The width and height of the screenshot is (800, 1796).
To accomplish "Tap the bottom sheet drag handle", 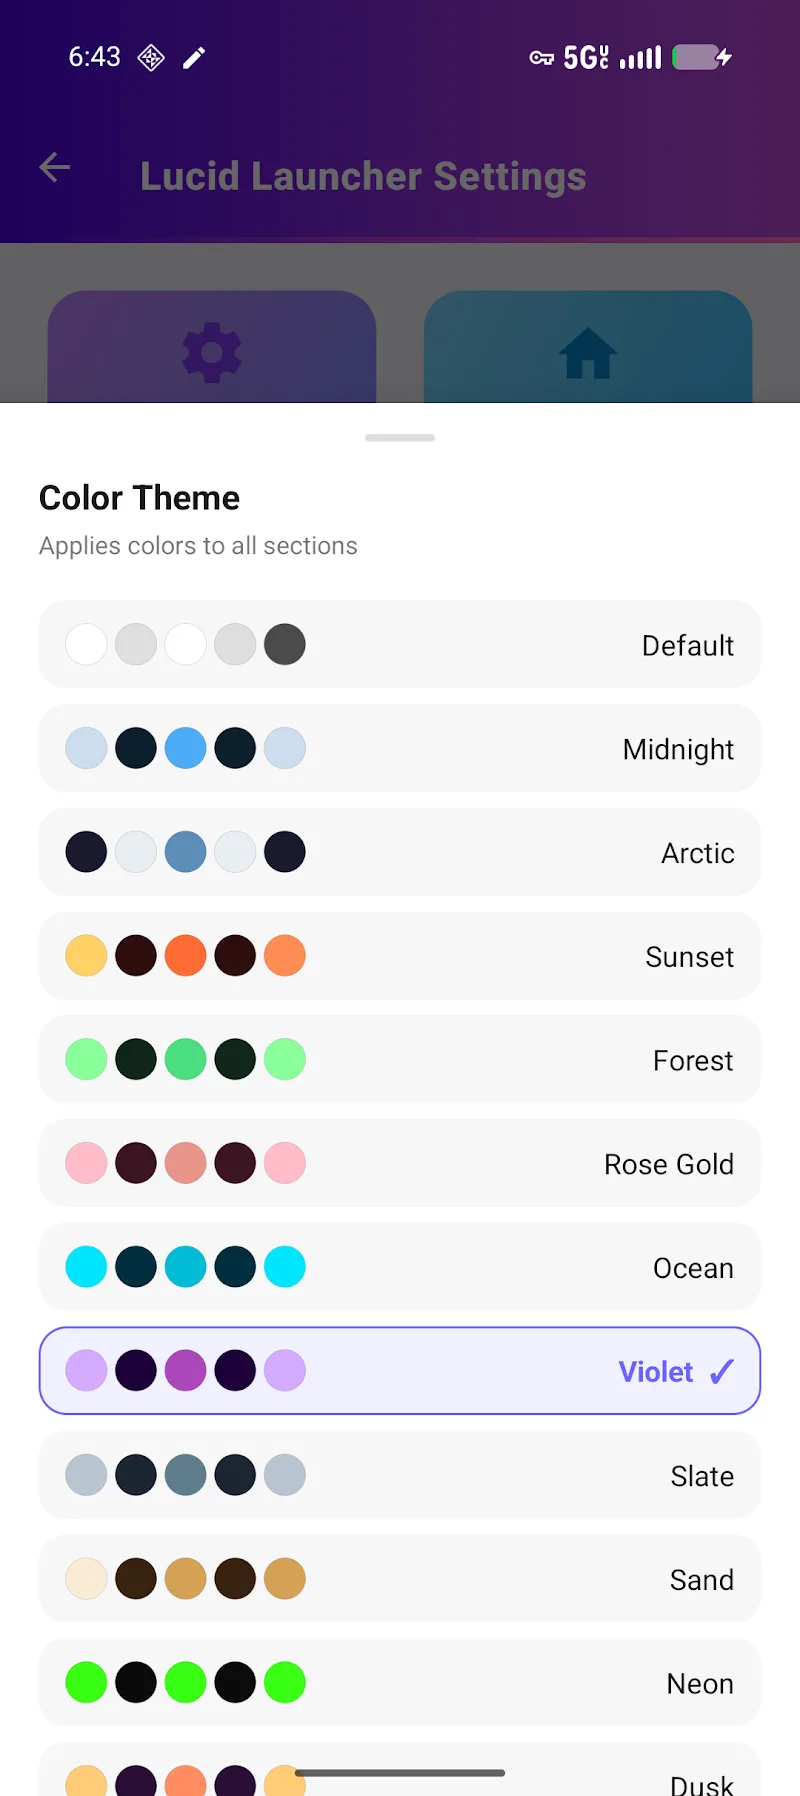I will (x=400, y=438).
